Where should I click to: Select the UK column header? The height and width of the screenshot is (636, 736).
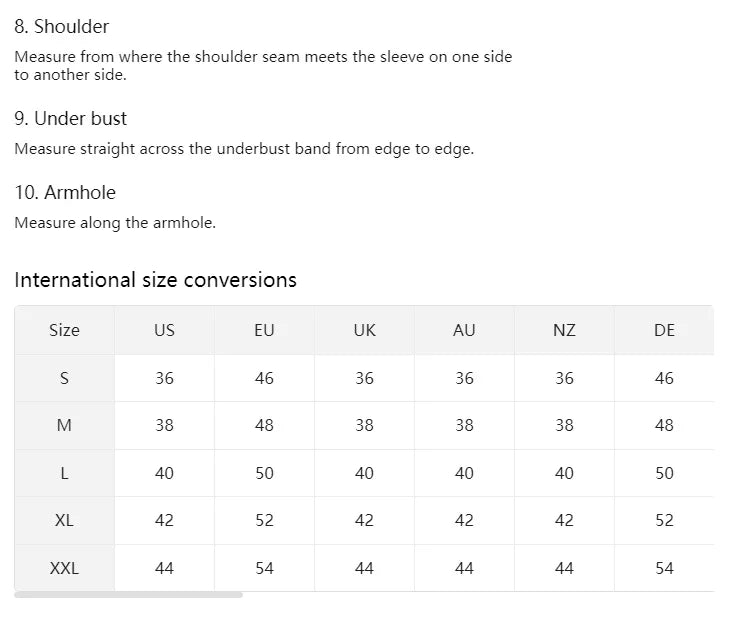(x=364, y=330)
